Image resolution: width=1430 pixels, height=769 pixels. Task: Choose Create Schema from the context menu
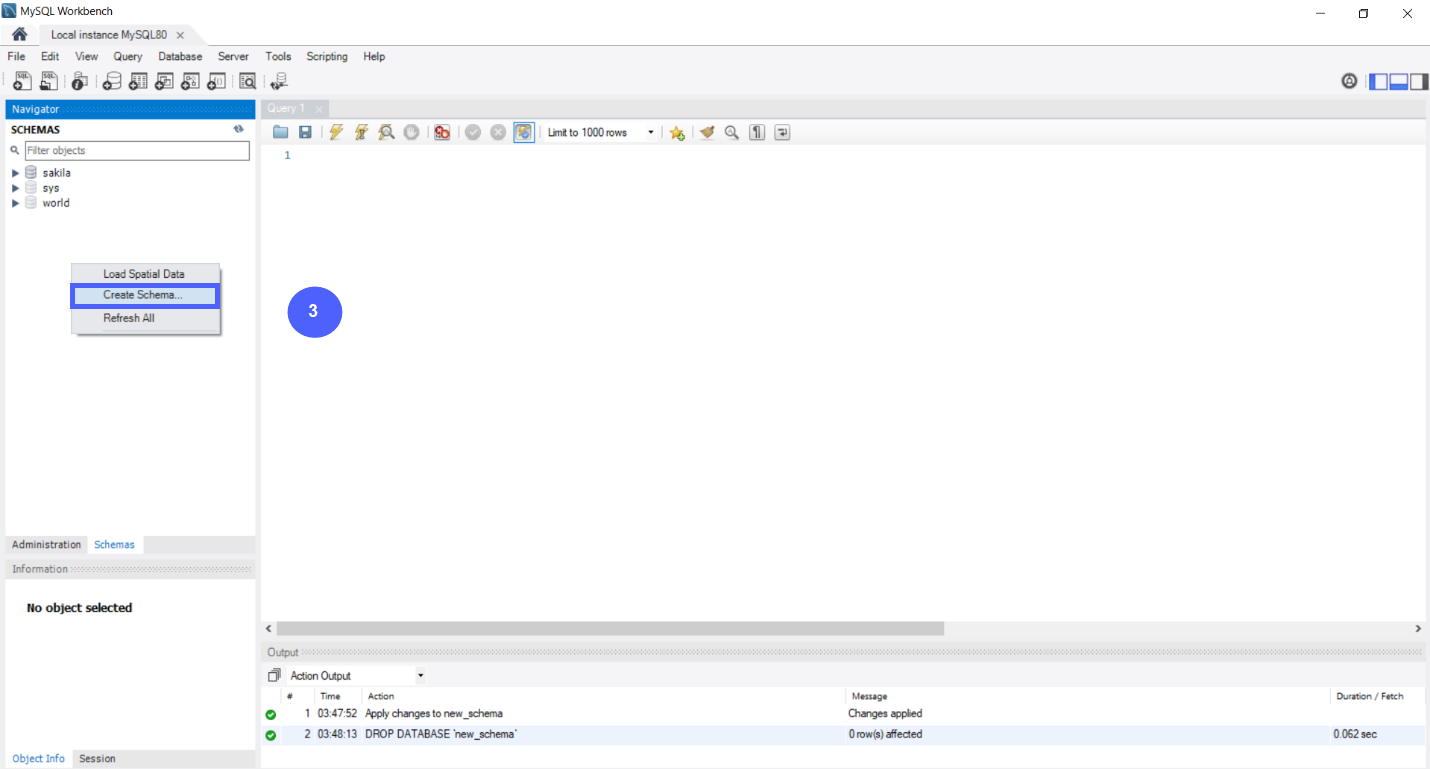click(x=144, y=295)
